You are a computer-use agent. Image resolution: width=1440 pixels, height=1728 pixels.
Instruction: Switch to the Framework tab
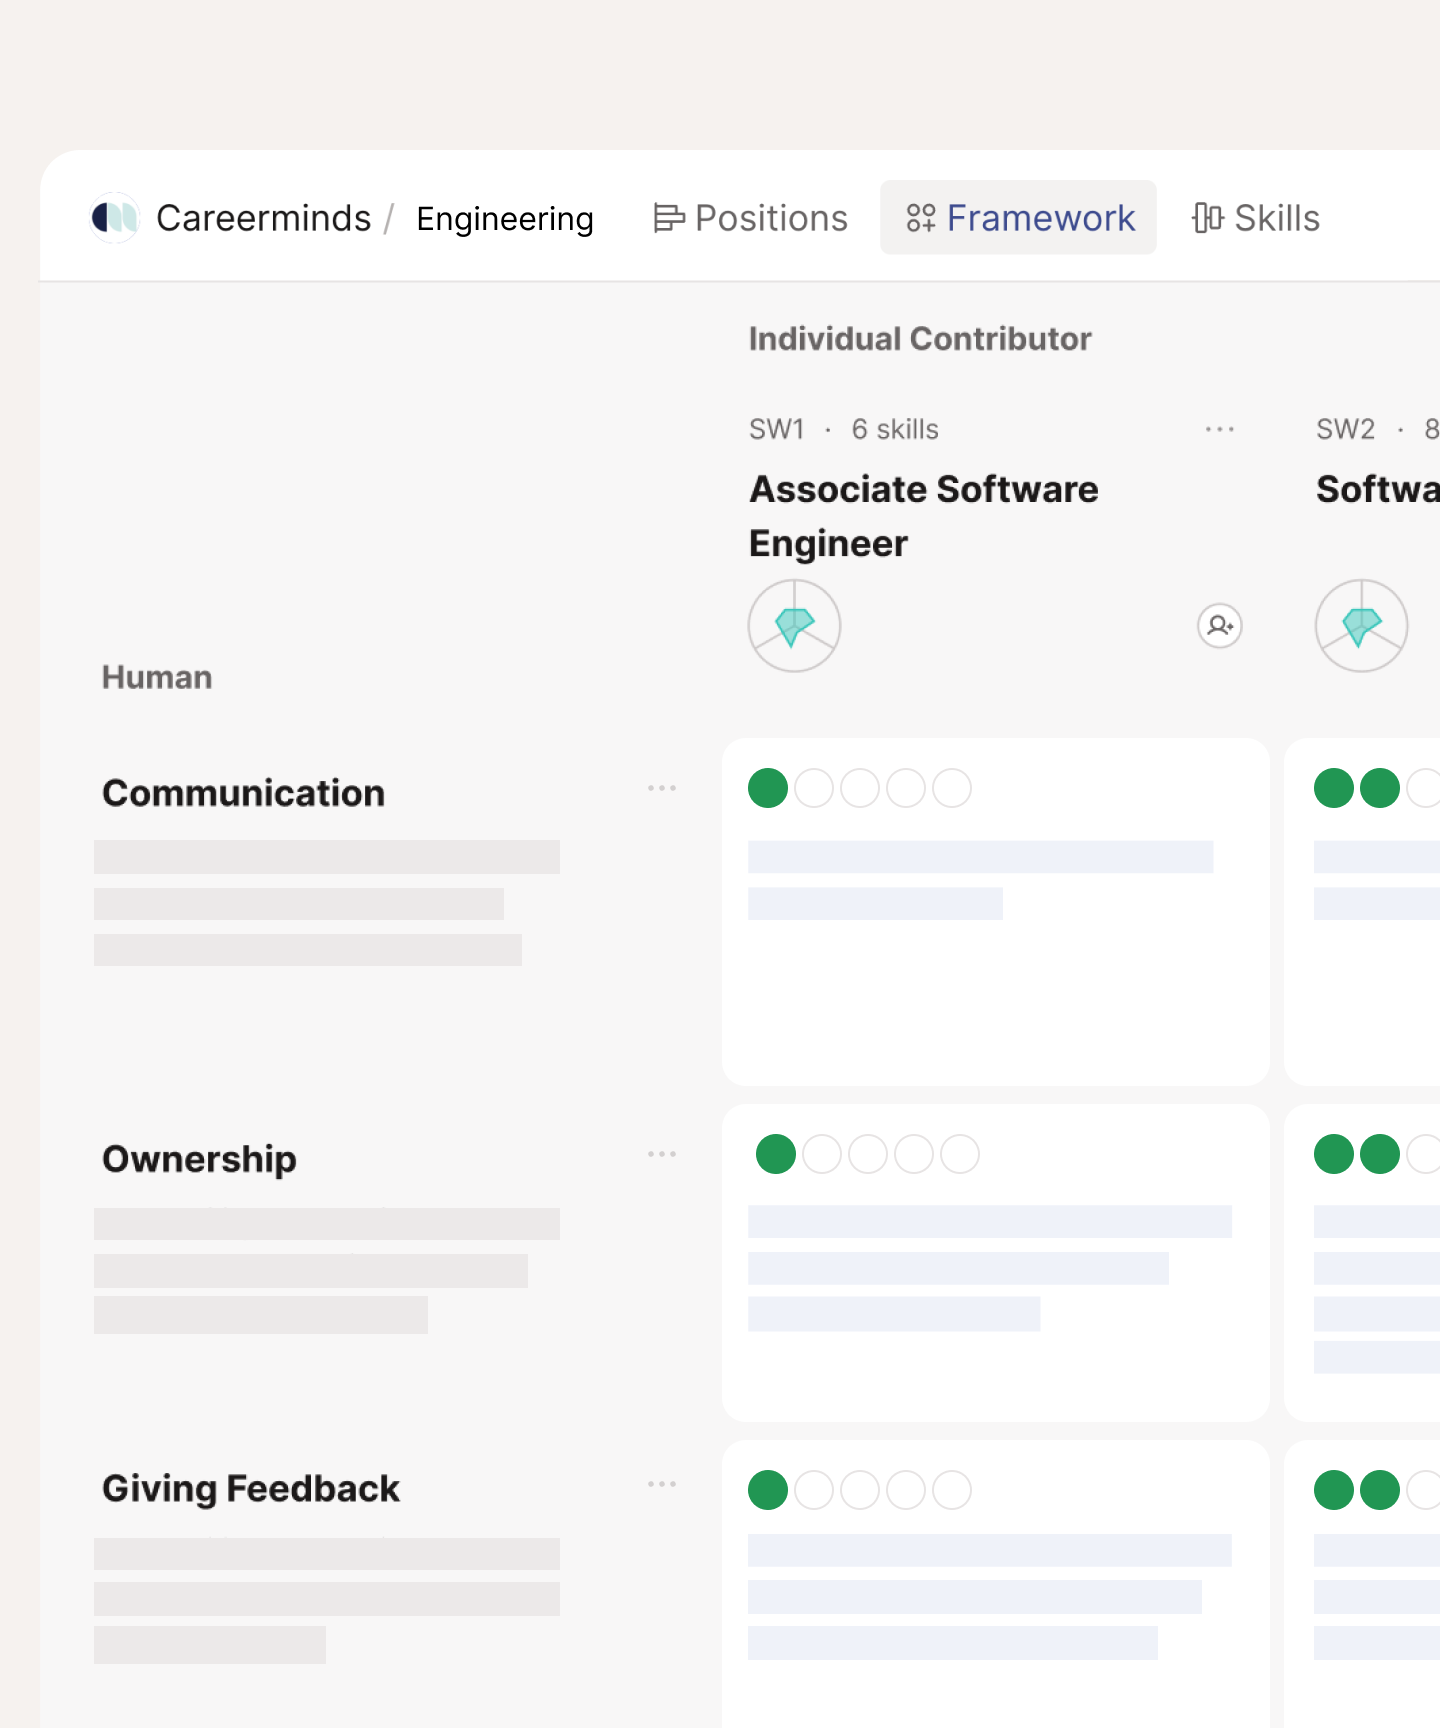[x=1018, y=217]
